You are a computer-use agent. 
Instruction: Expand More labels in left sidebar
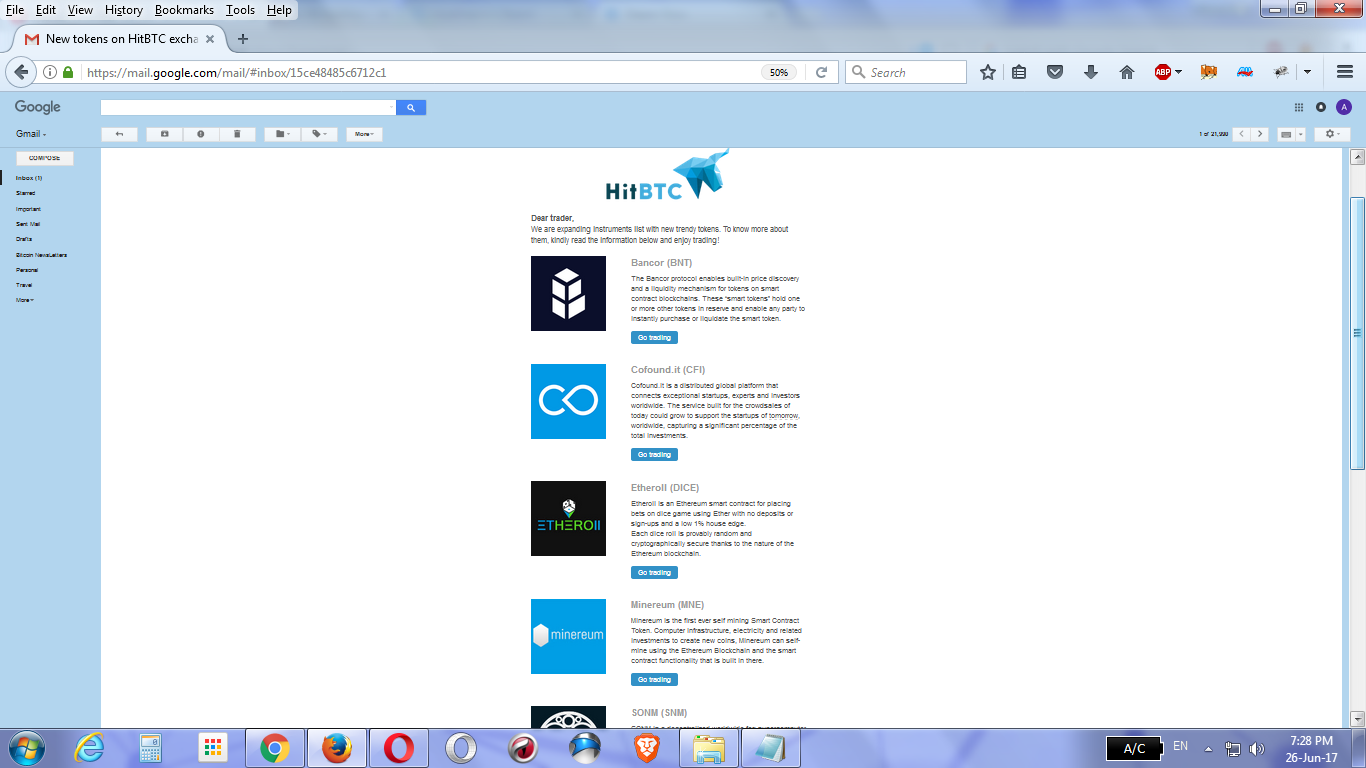(24, 300)
